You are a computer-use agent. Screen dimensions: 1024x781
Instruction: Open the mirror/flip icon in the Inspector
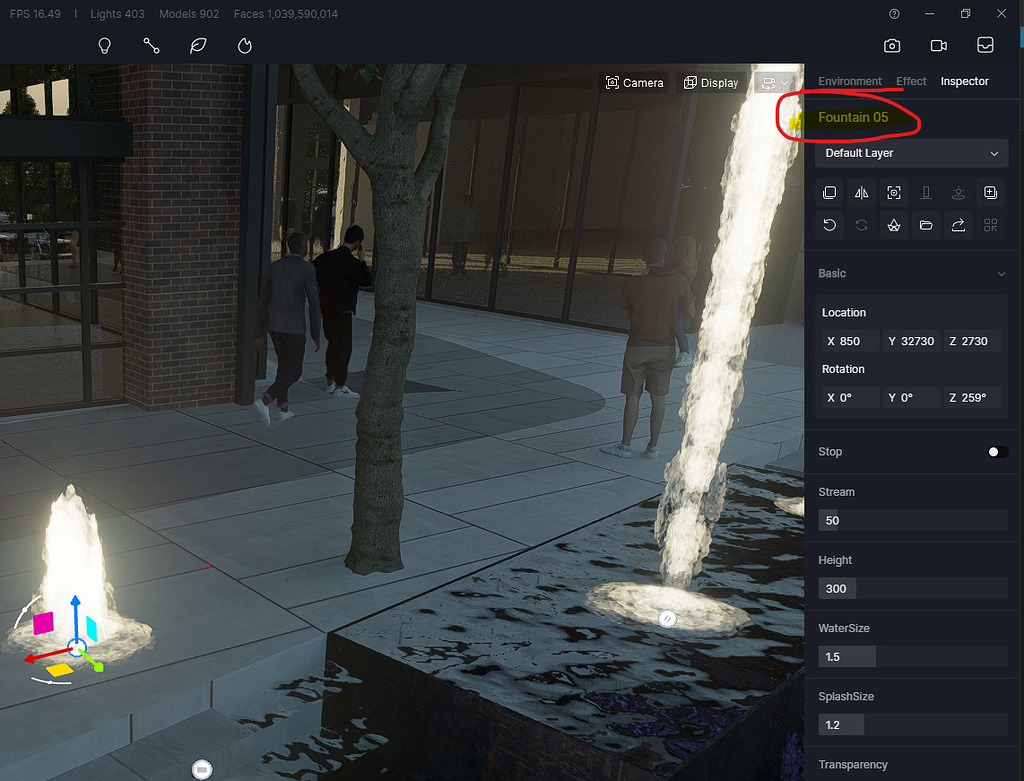(x=861, y=192)
